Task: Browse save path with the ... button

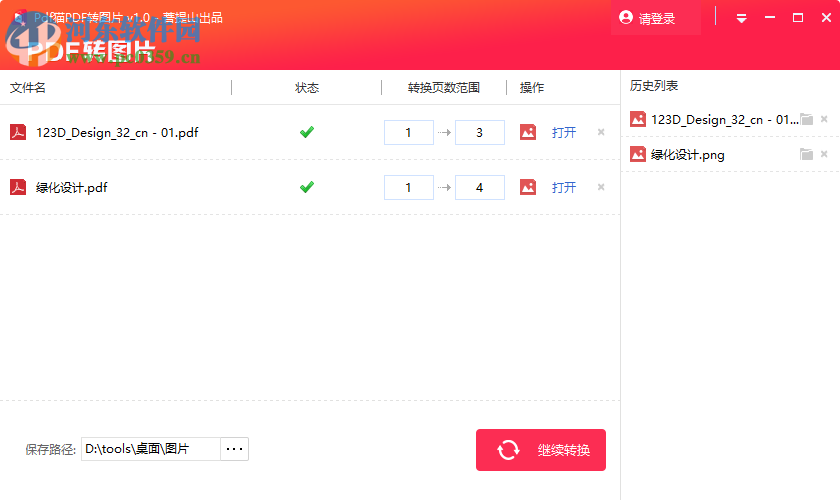Action: tap(235, 449)
